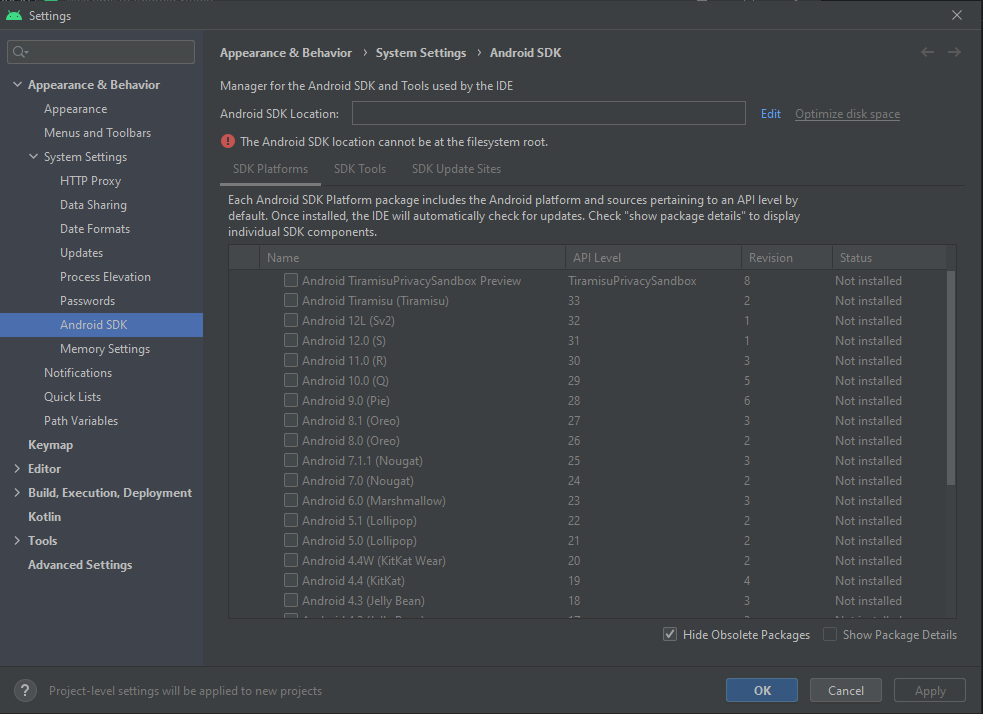Screen dimensions: 983x714
Task: Go to Passwords settings
Action: pyautogui.click(x=87, y=301)
